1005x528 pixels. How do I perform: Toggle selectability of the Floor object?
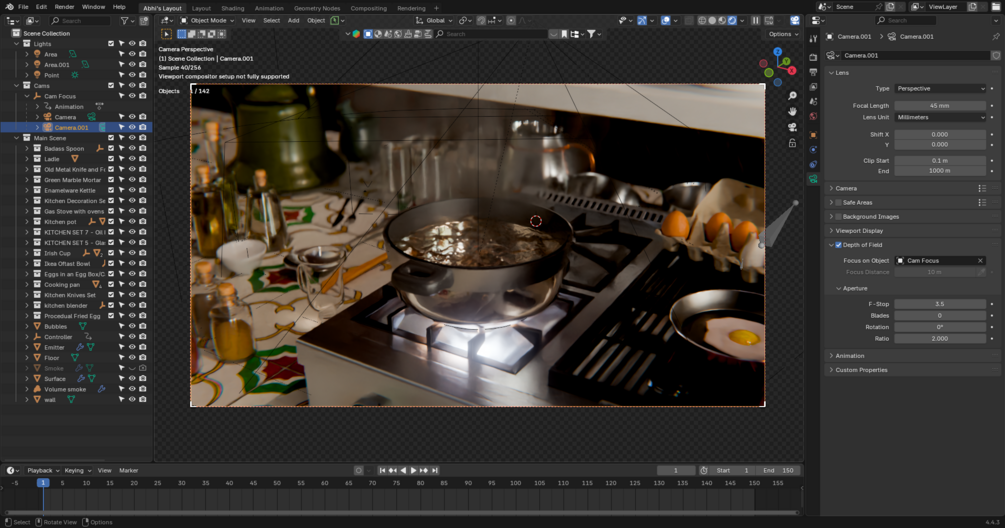tap(121, 358)
